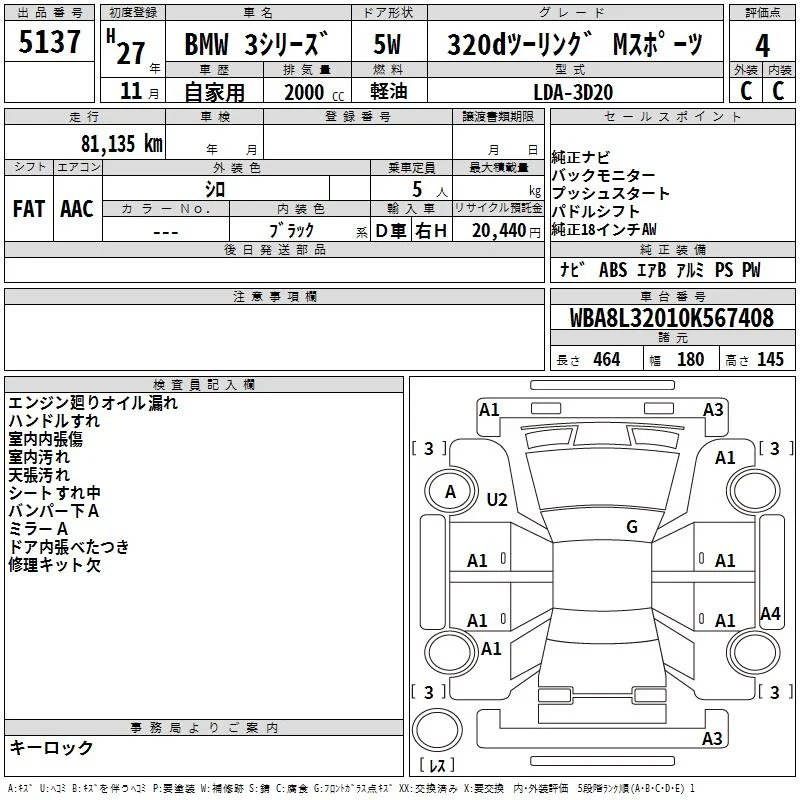
Task: Select the vehicle history value 自家用
Action: (214, 92)
